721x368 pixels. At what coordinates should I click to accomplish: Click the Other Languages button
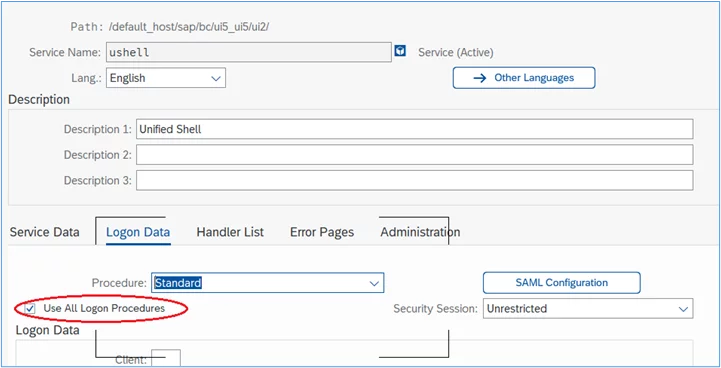point(524,78)
